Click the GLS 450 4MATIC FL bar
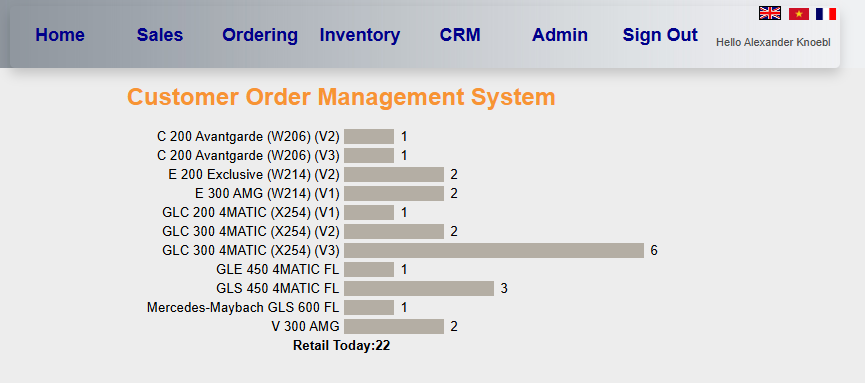The height and width of the screenshot is (383, 865). point(419,289)
